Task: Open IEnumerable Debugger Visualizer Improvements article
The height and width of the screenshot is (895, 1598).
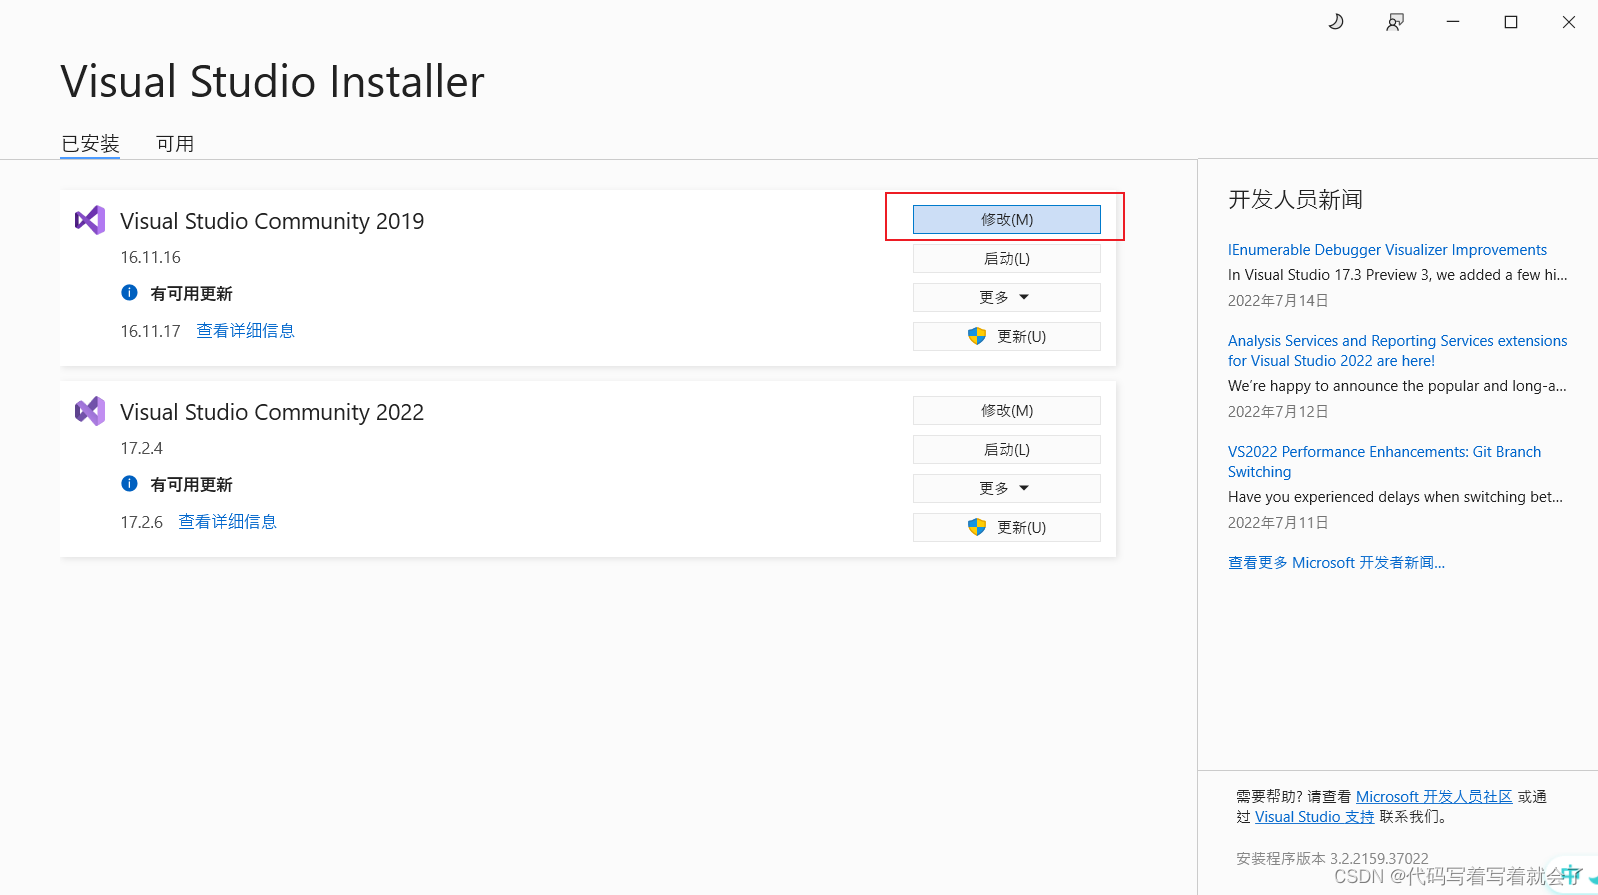Action: coord(1387,250)
